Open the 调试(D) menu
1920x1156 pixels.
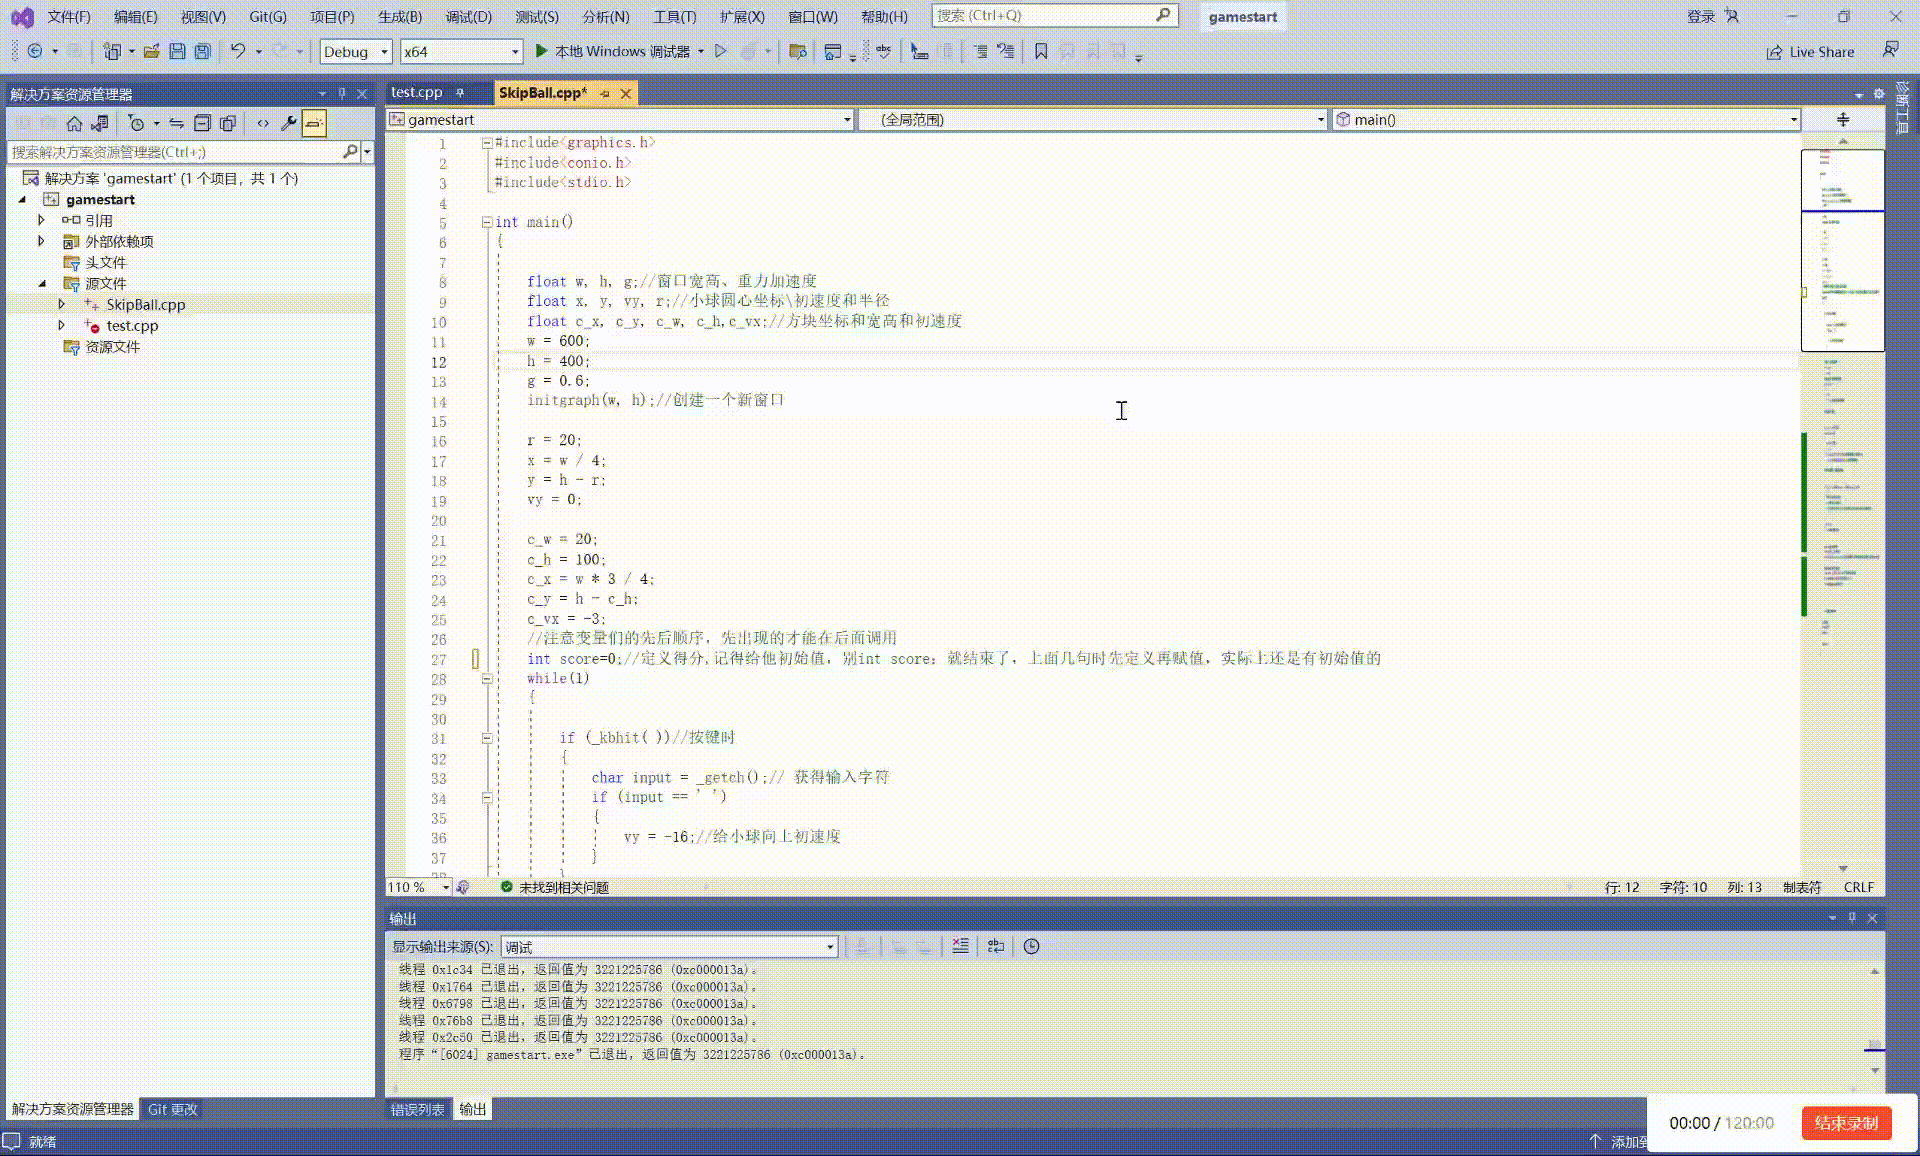pyautogui.click(x=468, y=16)
